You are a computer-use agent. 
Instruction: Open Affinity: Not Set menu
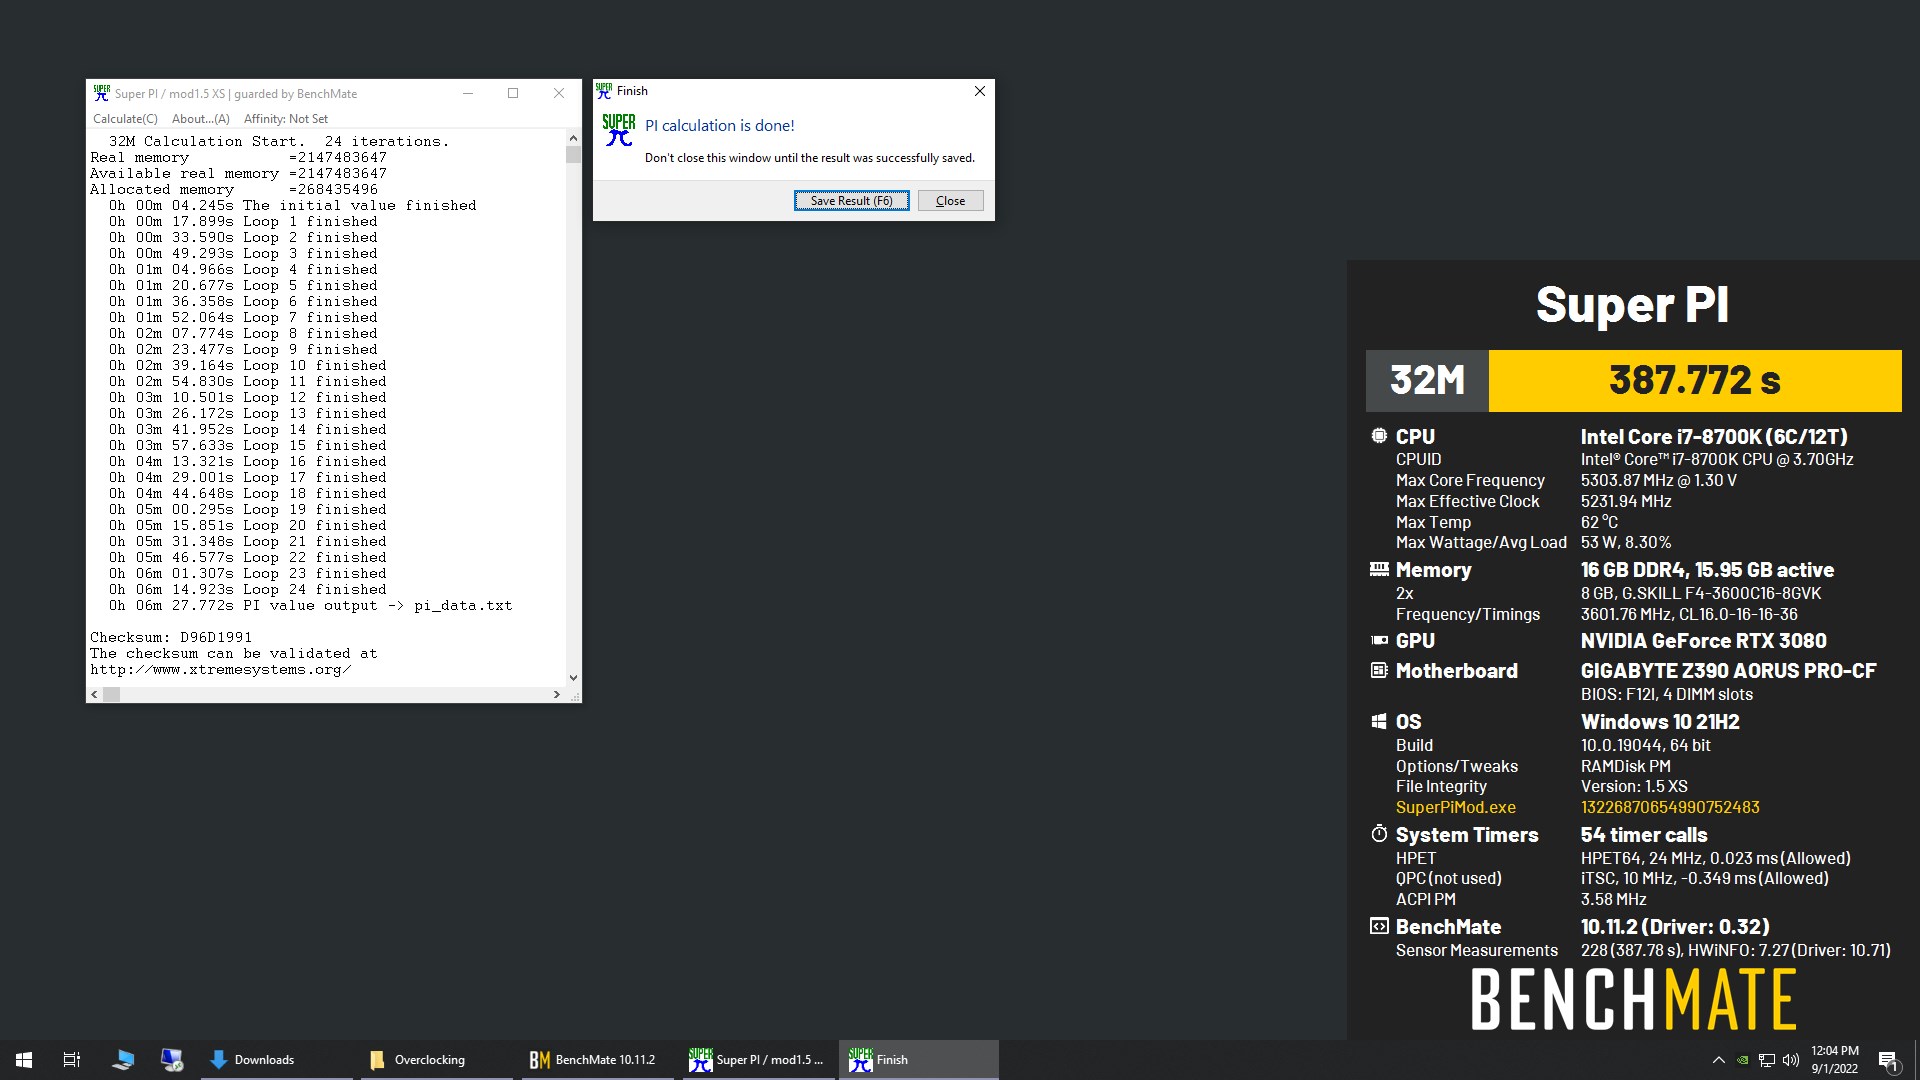coord(286,119)
